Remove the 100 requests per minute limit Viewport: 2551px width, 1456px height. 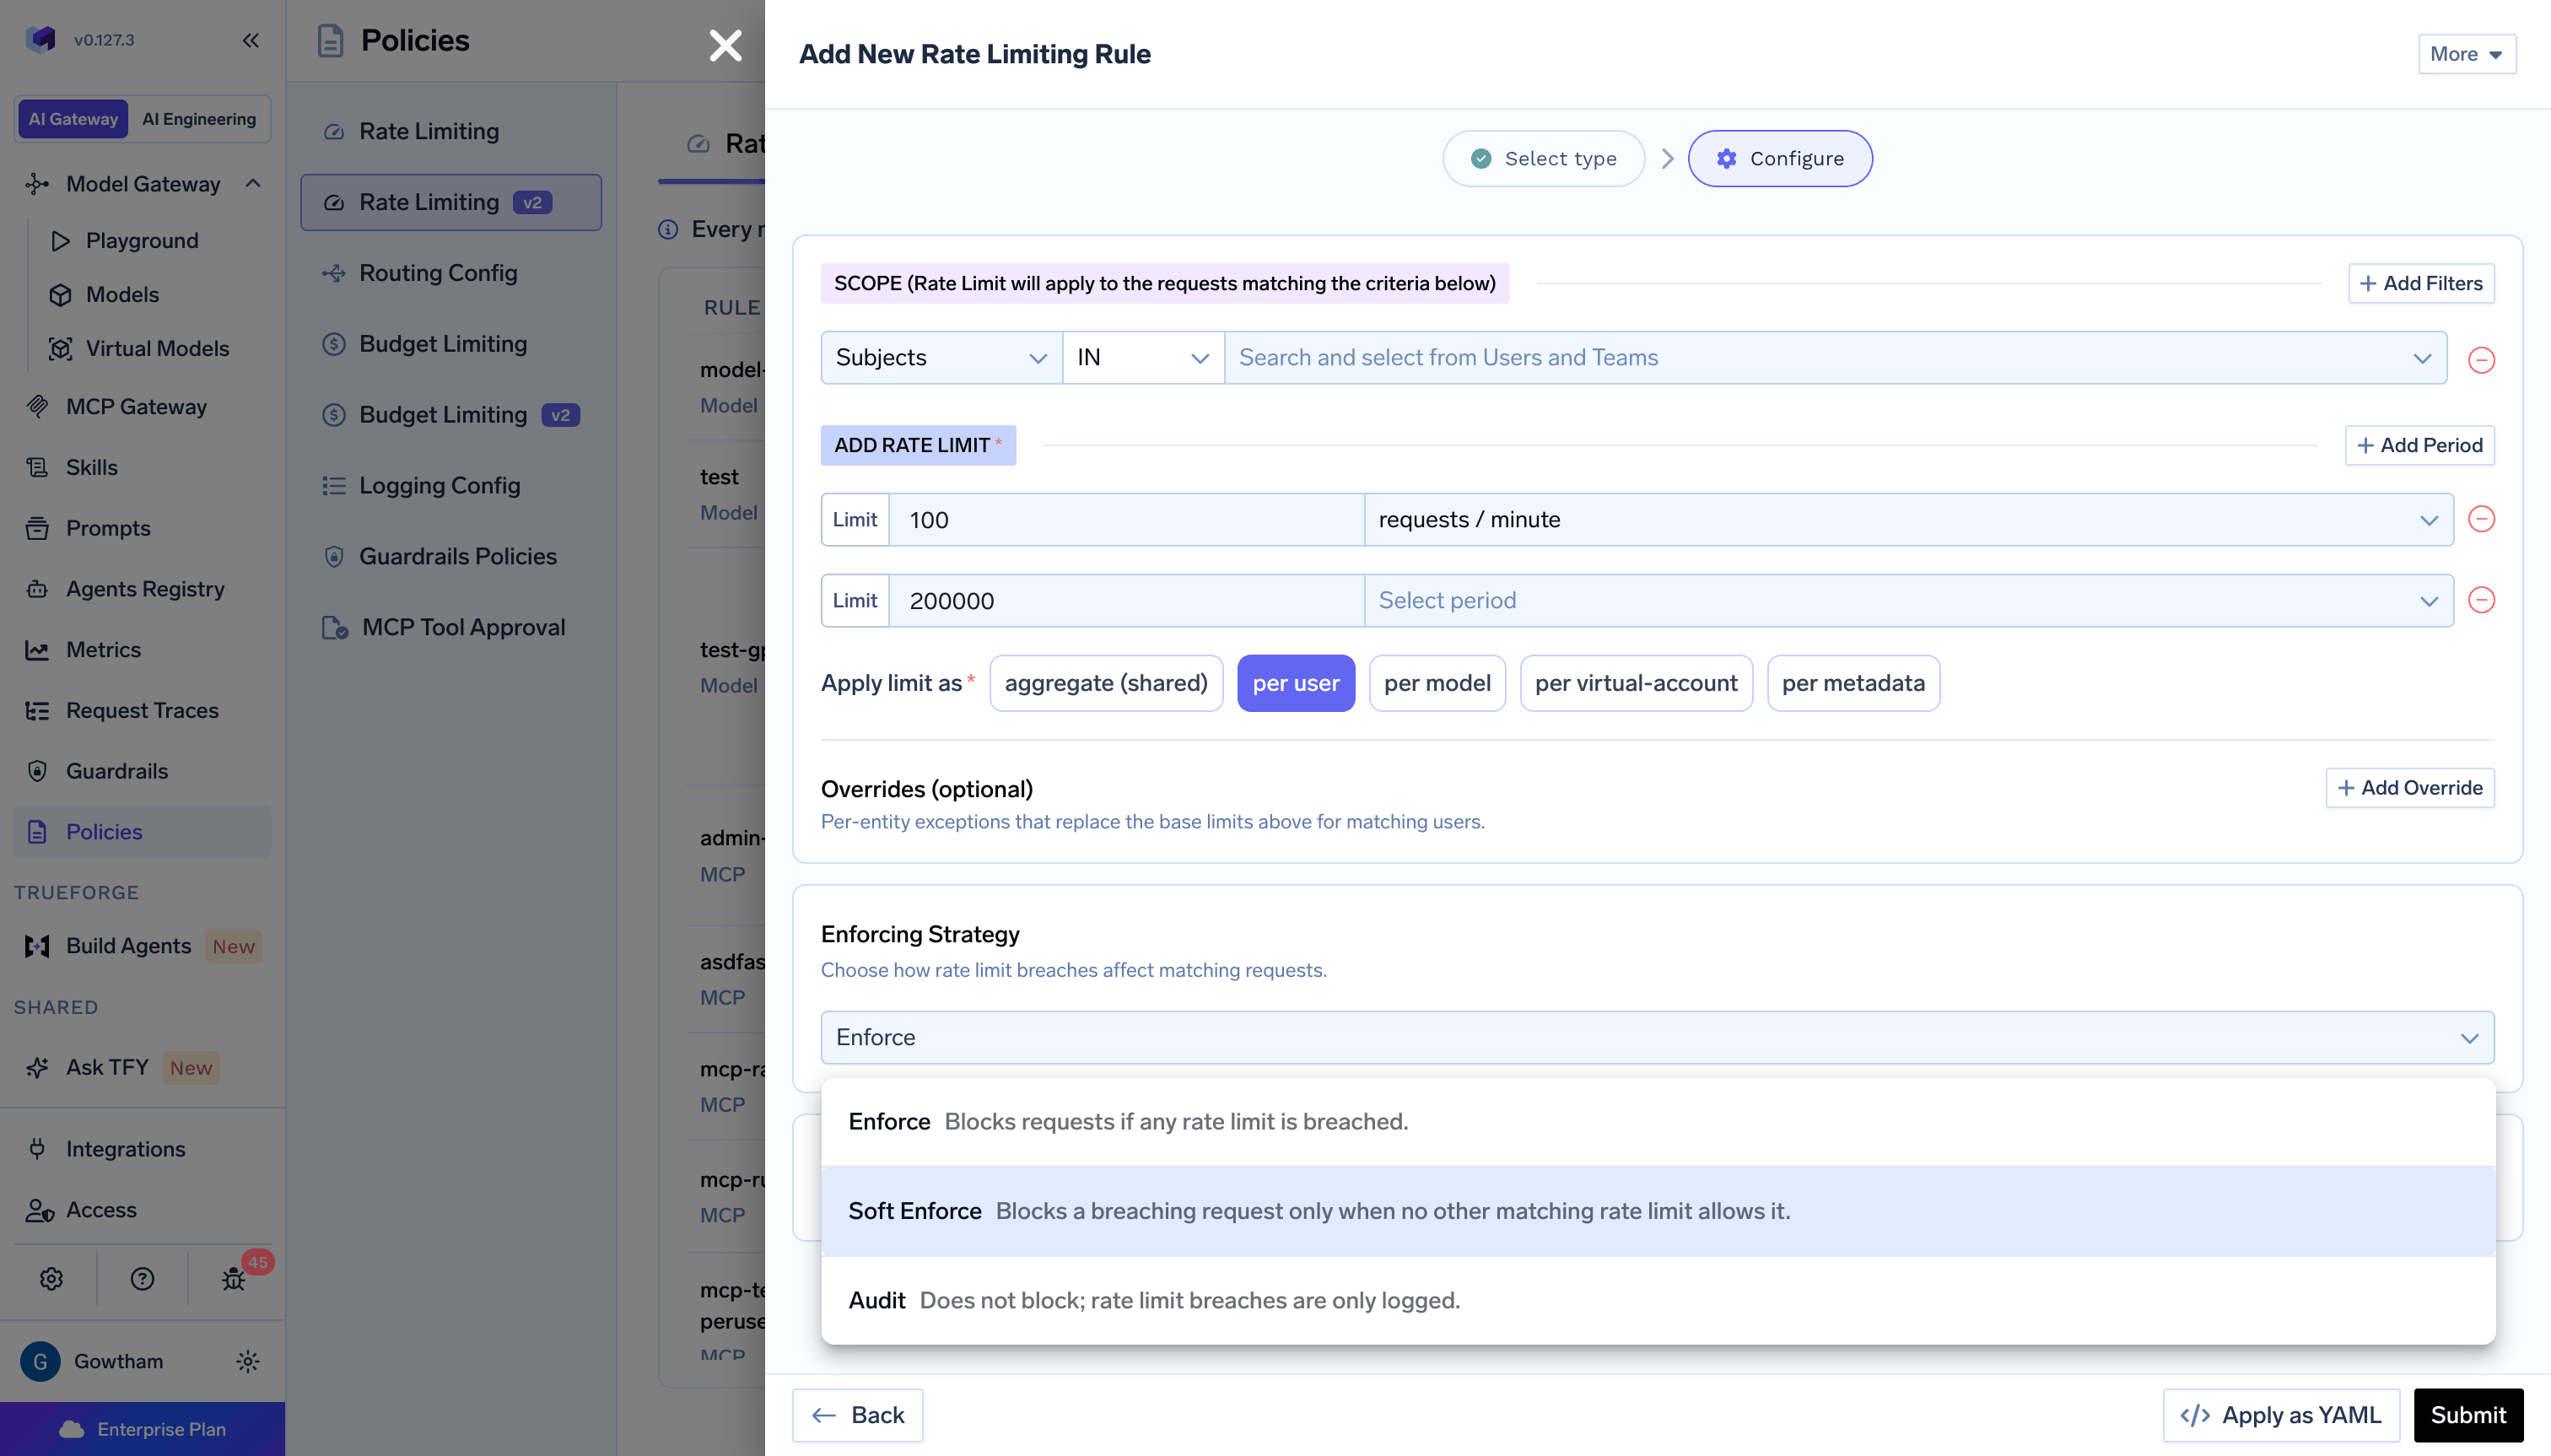2481,519
